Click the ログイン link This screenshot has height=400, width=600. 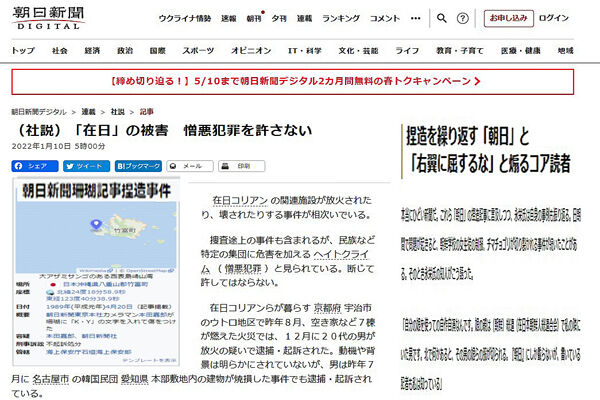tap(554, 18)
